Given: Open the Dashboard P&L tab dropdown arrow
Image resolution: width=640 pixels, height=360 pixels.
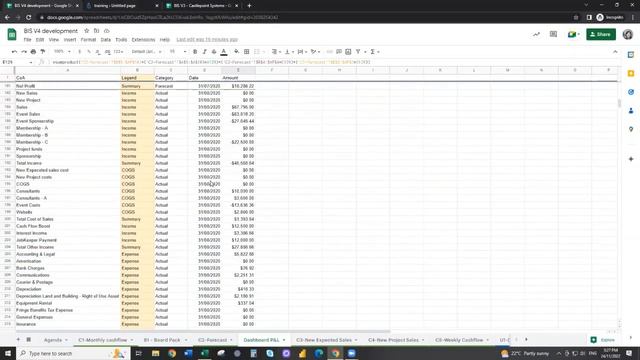Looking at the screenshot, I should tap(284, 340).
